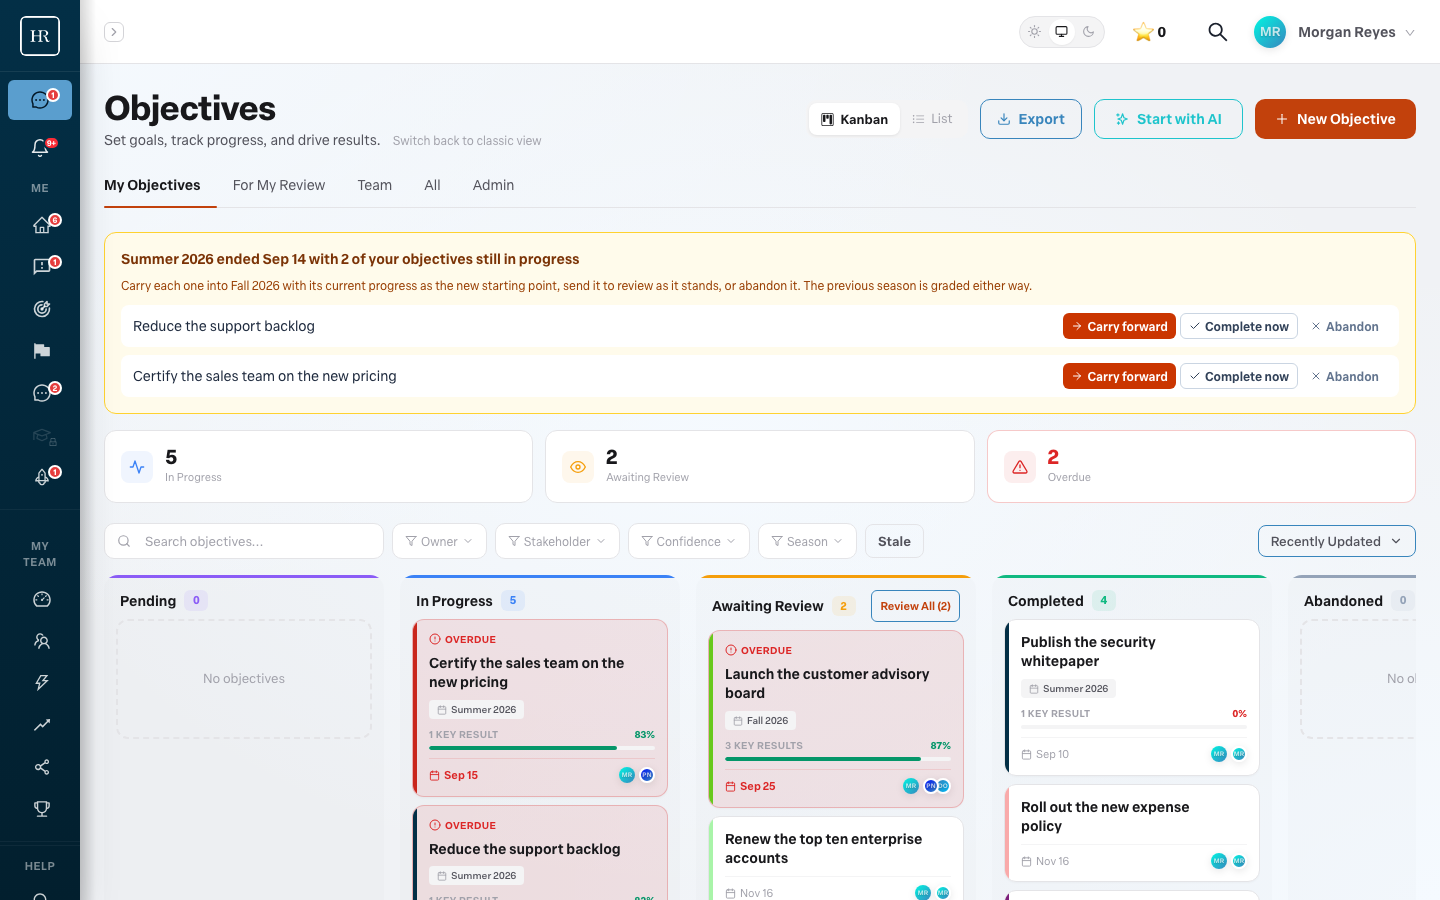Open the goals target icon in sidebar
Viewport: 1440px width, 900px height.
(x=41, y=309)
